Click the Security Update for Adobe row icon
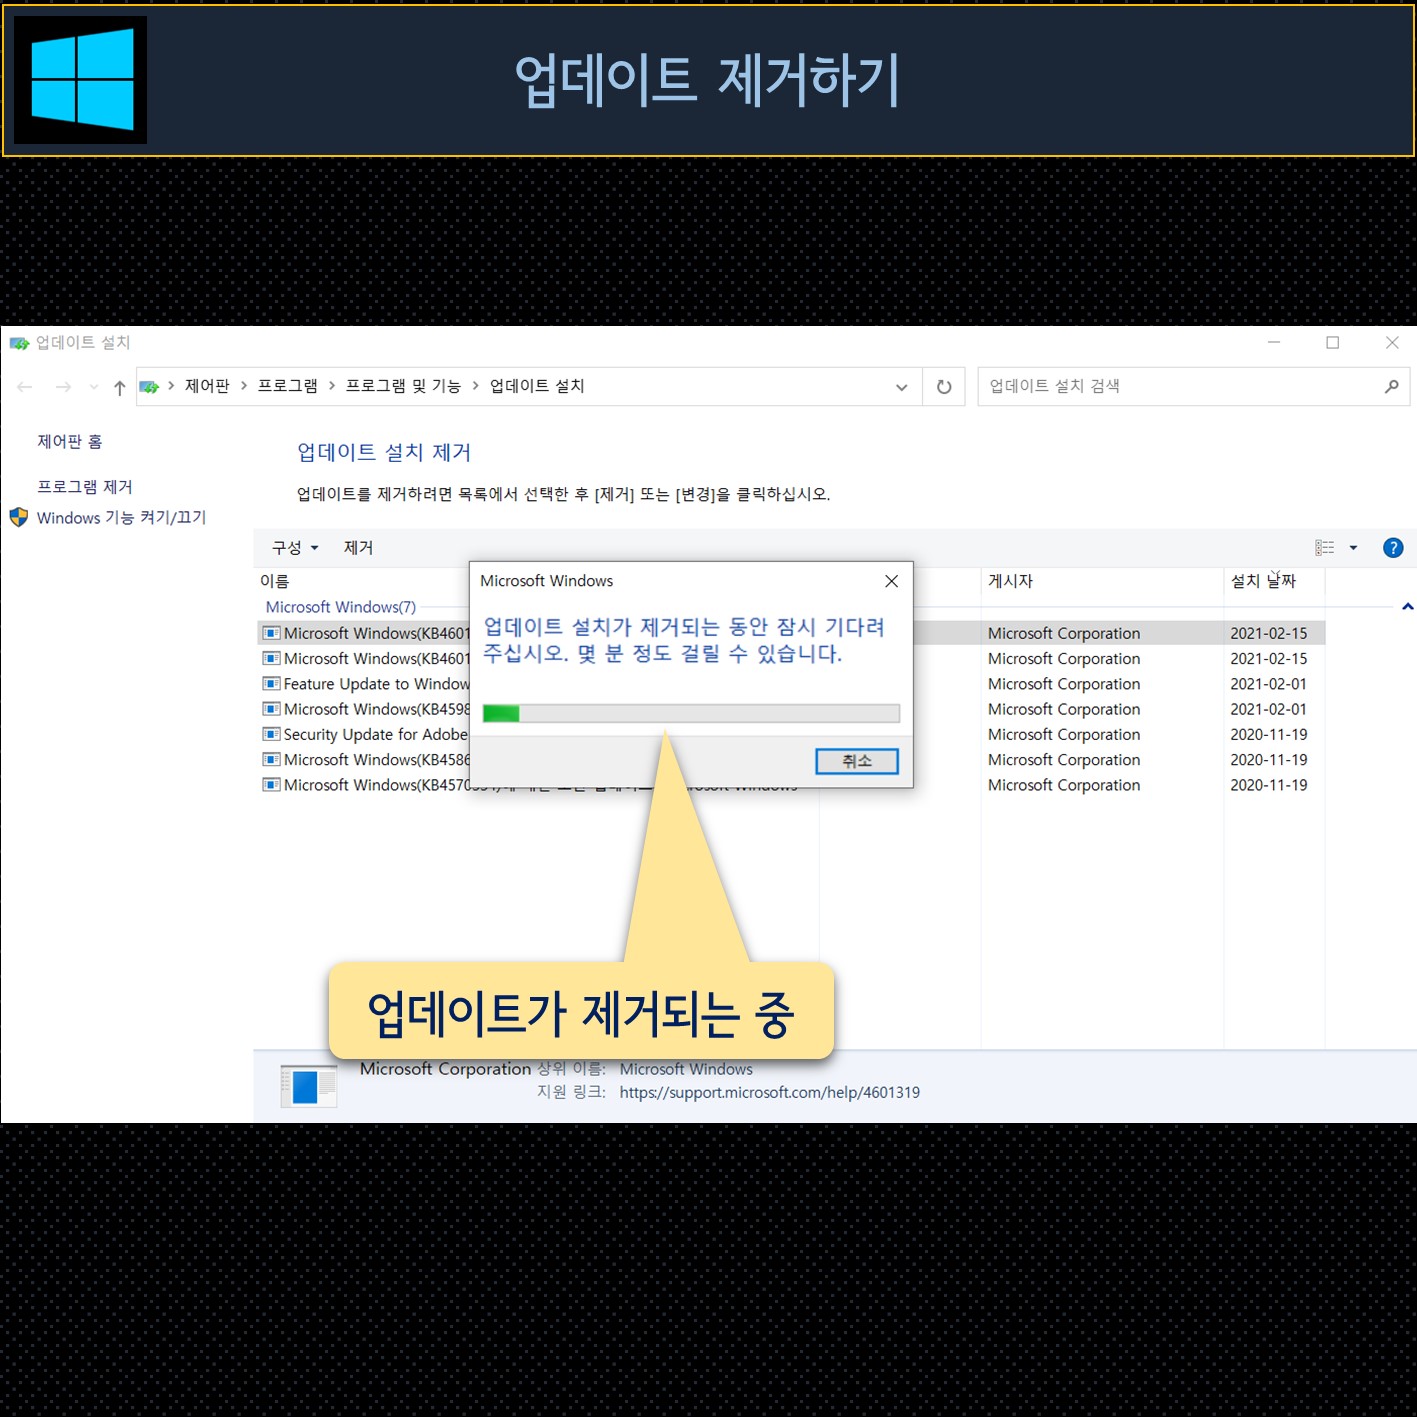 (x=271, y=734)
